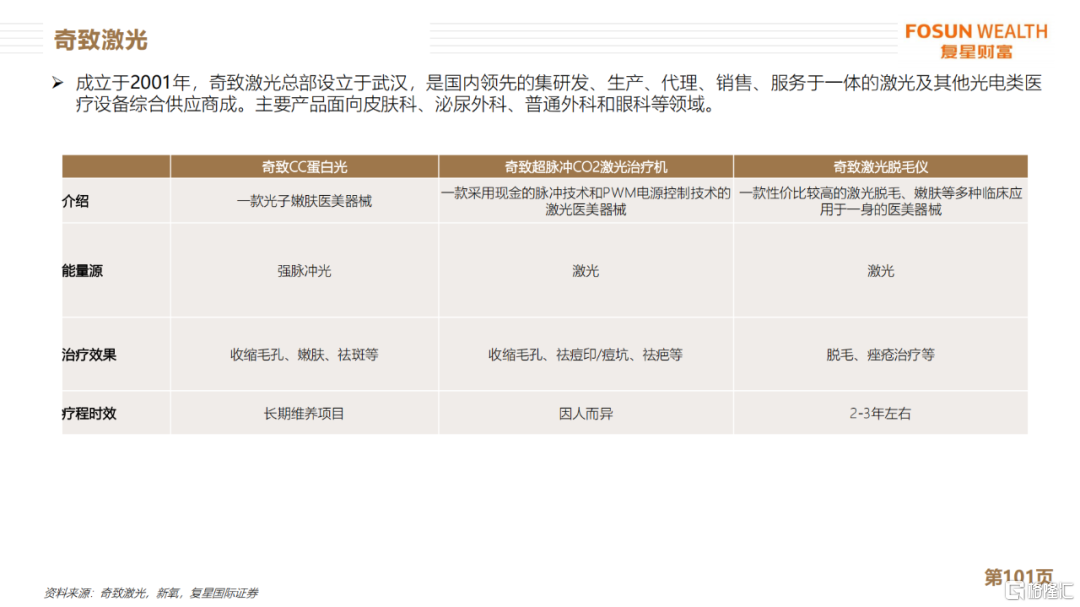This screenshot has width=1080, height=607.
Task: Click the 激光 cell under 激光脱毛仪
Action: (x=880, y=271)
